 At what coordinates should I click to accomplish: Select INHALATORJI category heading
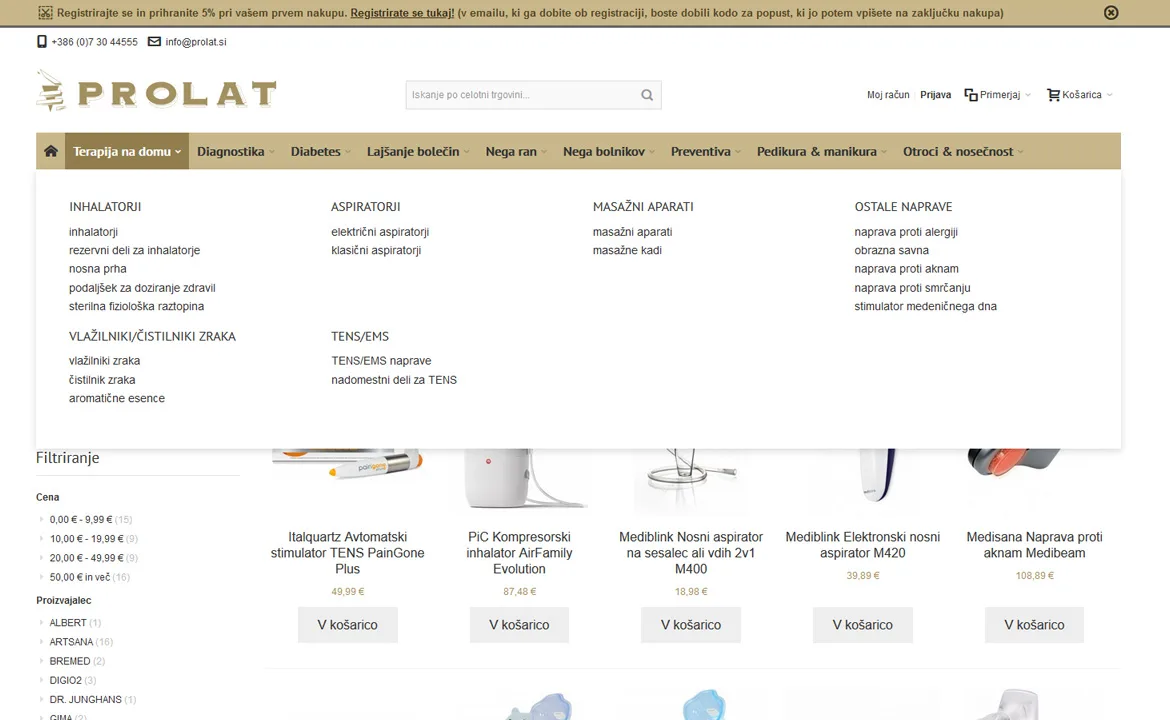(105, 207)
